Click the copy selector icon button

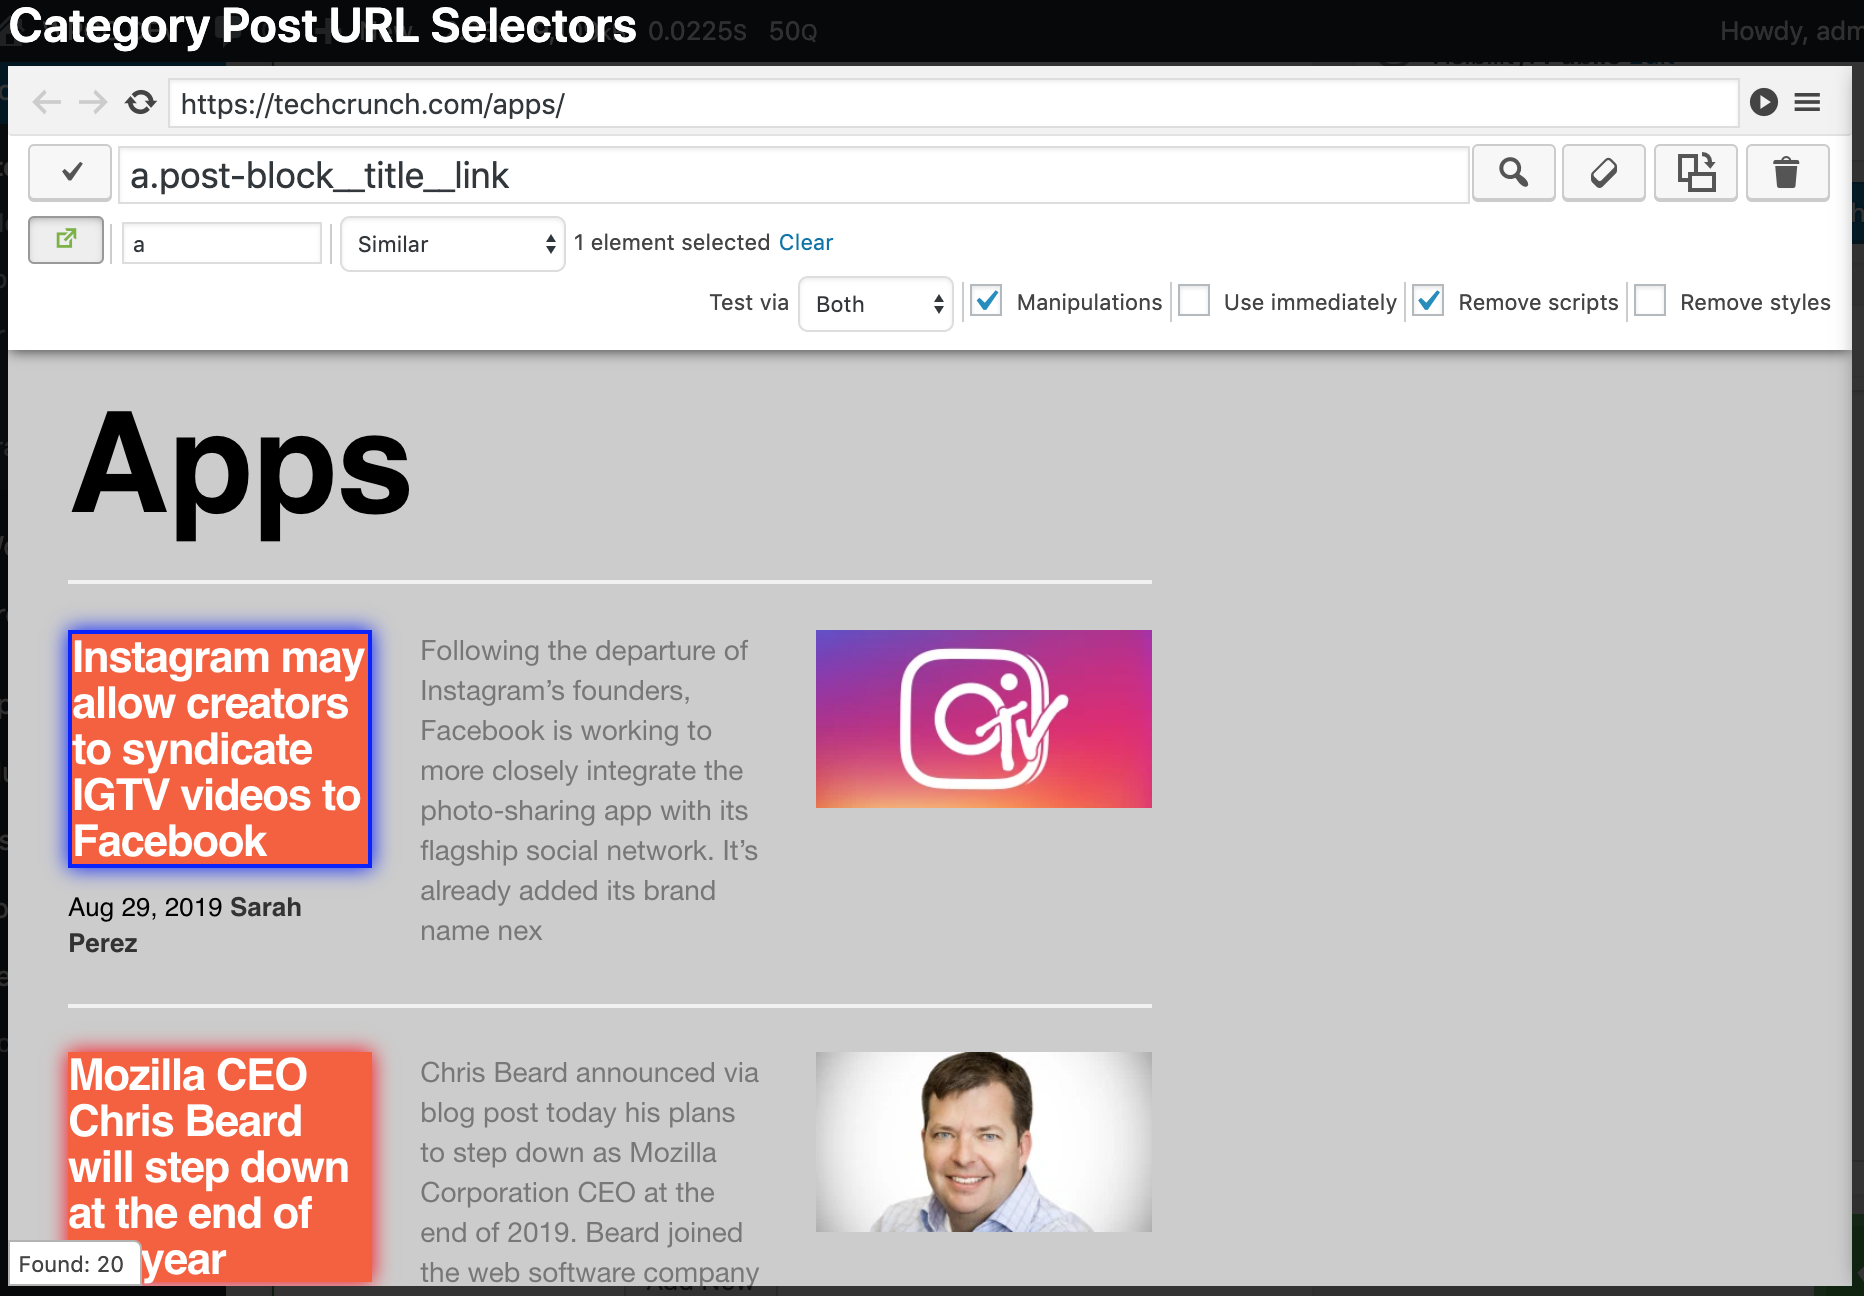(x=1696, y=174)
